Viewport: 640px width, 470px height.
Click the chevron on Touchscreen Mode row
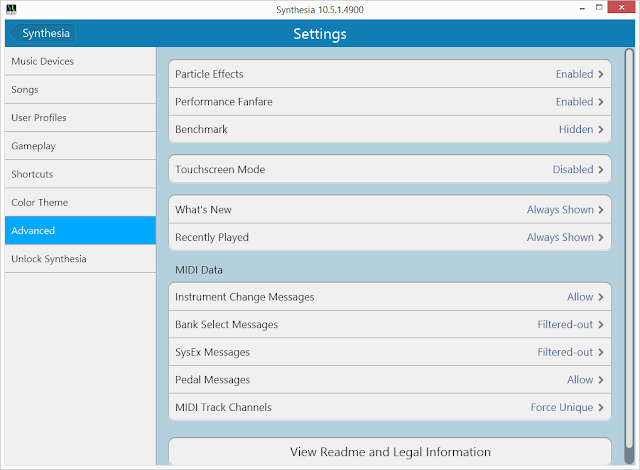pos(601,170)
